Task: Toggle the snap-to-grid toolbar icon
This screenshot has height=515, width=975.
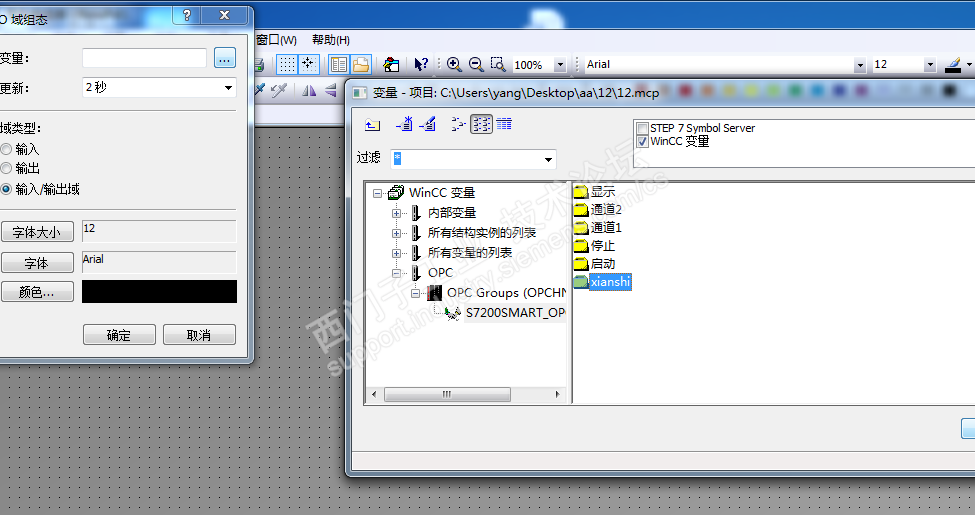Action: [x=309, y=64]
